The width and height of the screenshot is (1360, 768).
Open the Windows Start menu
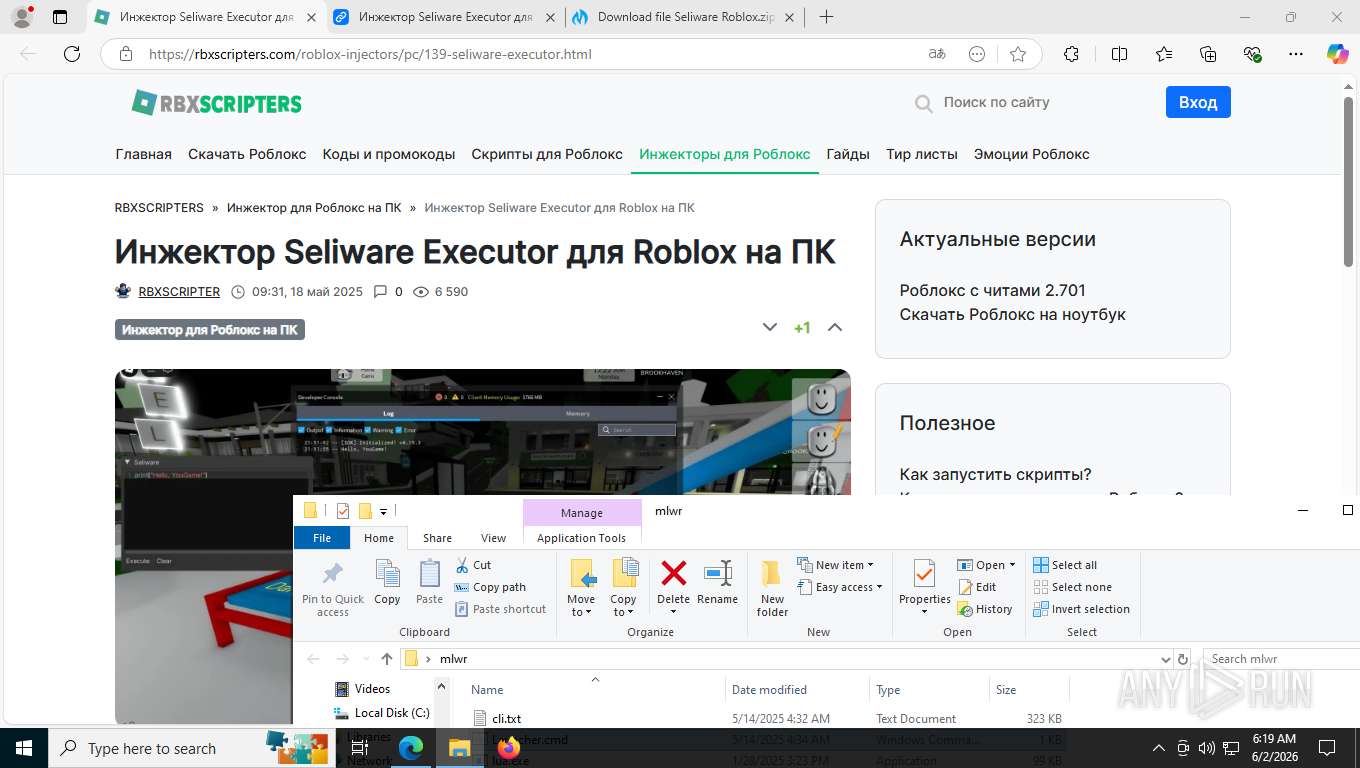pyautogui.click(x=23, y=748)
